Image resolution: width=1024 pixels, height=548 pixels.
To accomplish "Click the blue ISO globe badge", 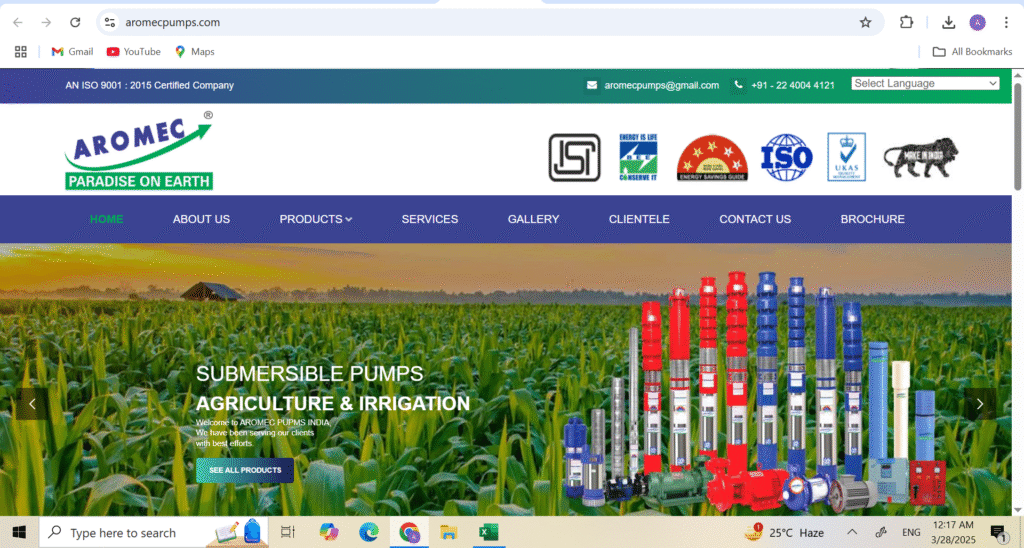I will click(787, 158).
